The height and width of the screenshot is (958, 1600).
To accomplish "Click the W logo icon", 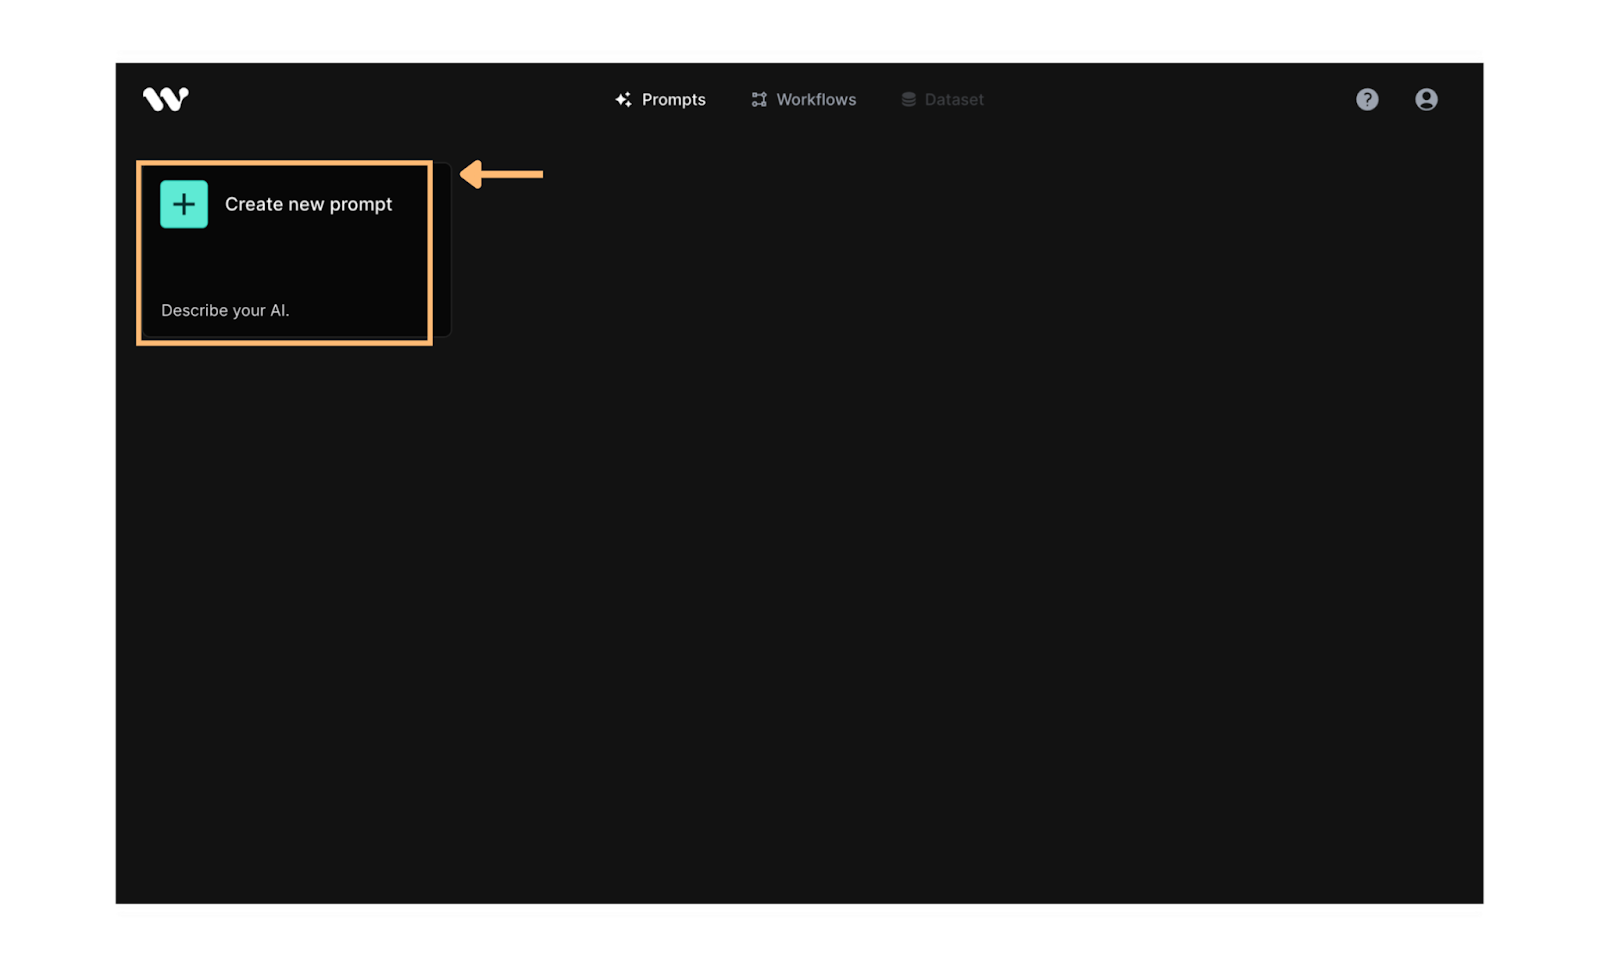I will tap(166, 99).
